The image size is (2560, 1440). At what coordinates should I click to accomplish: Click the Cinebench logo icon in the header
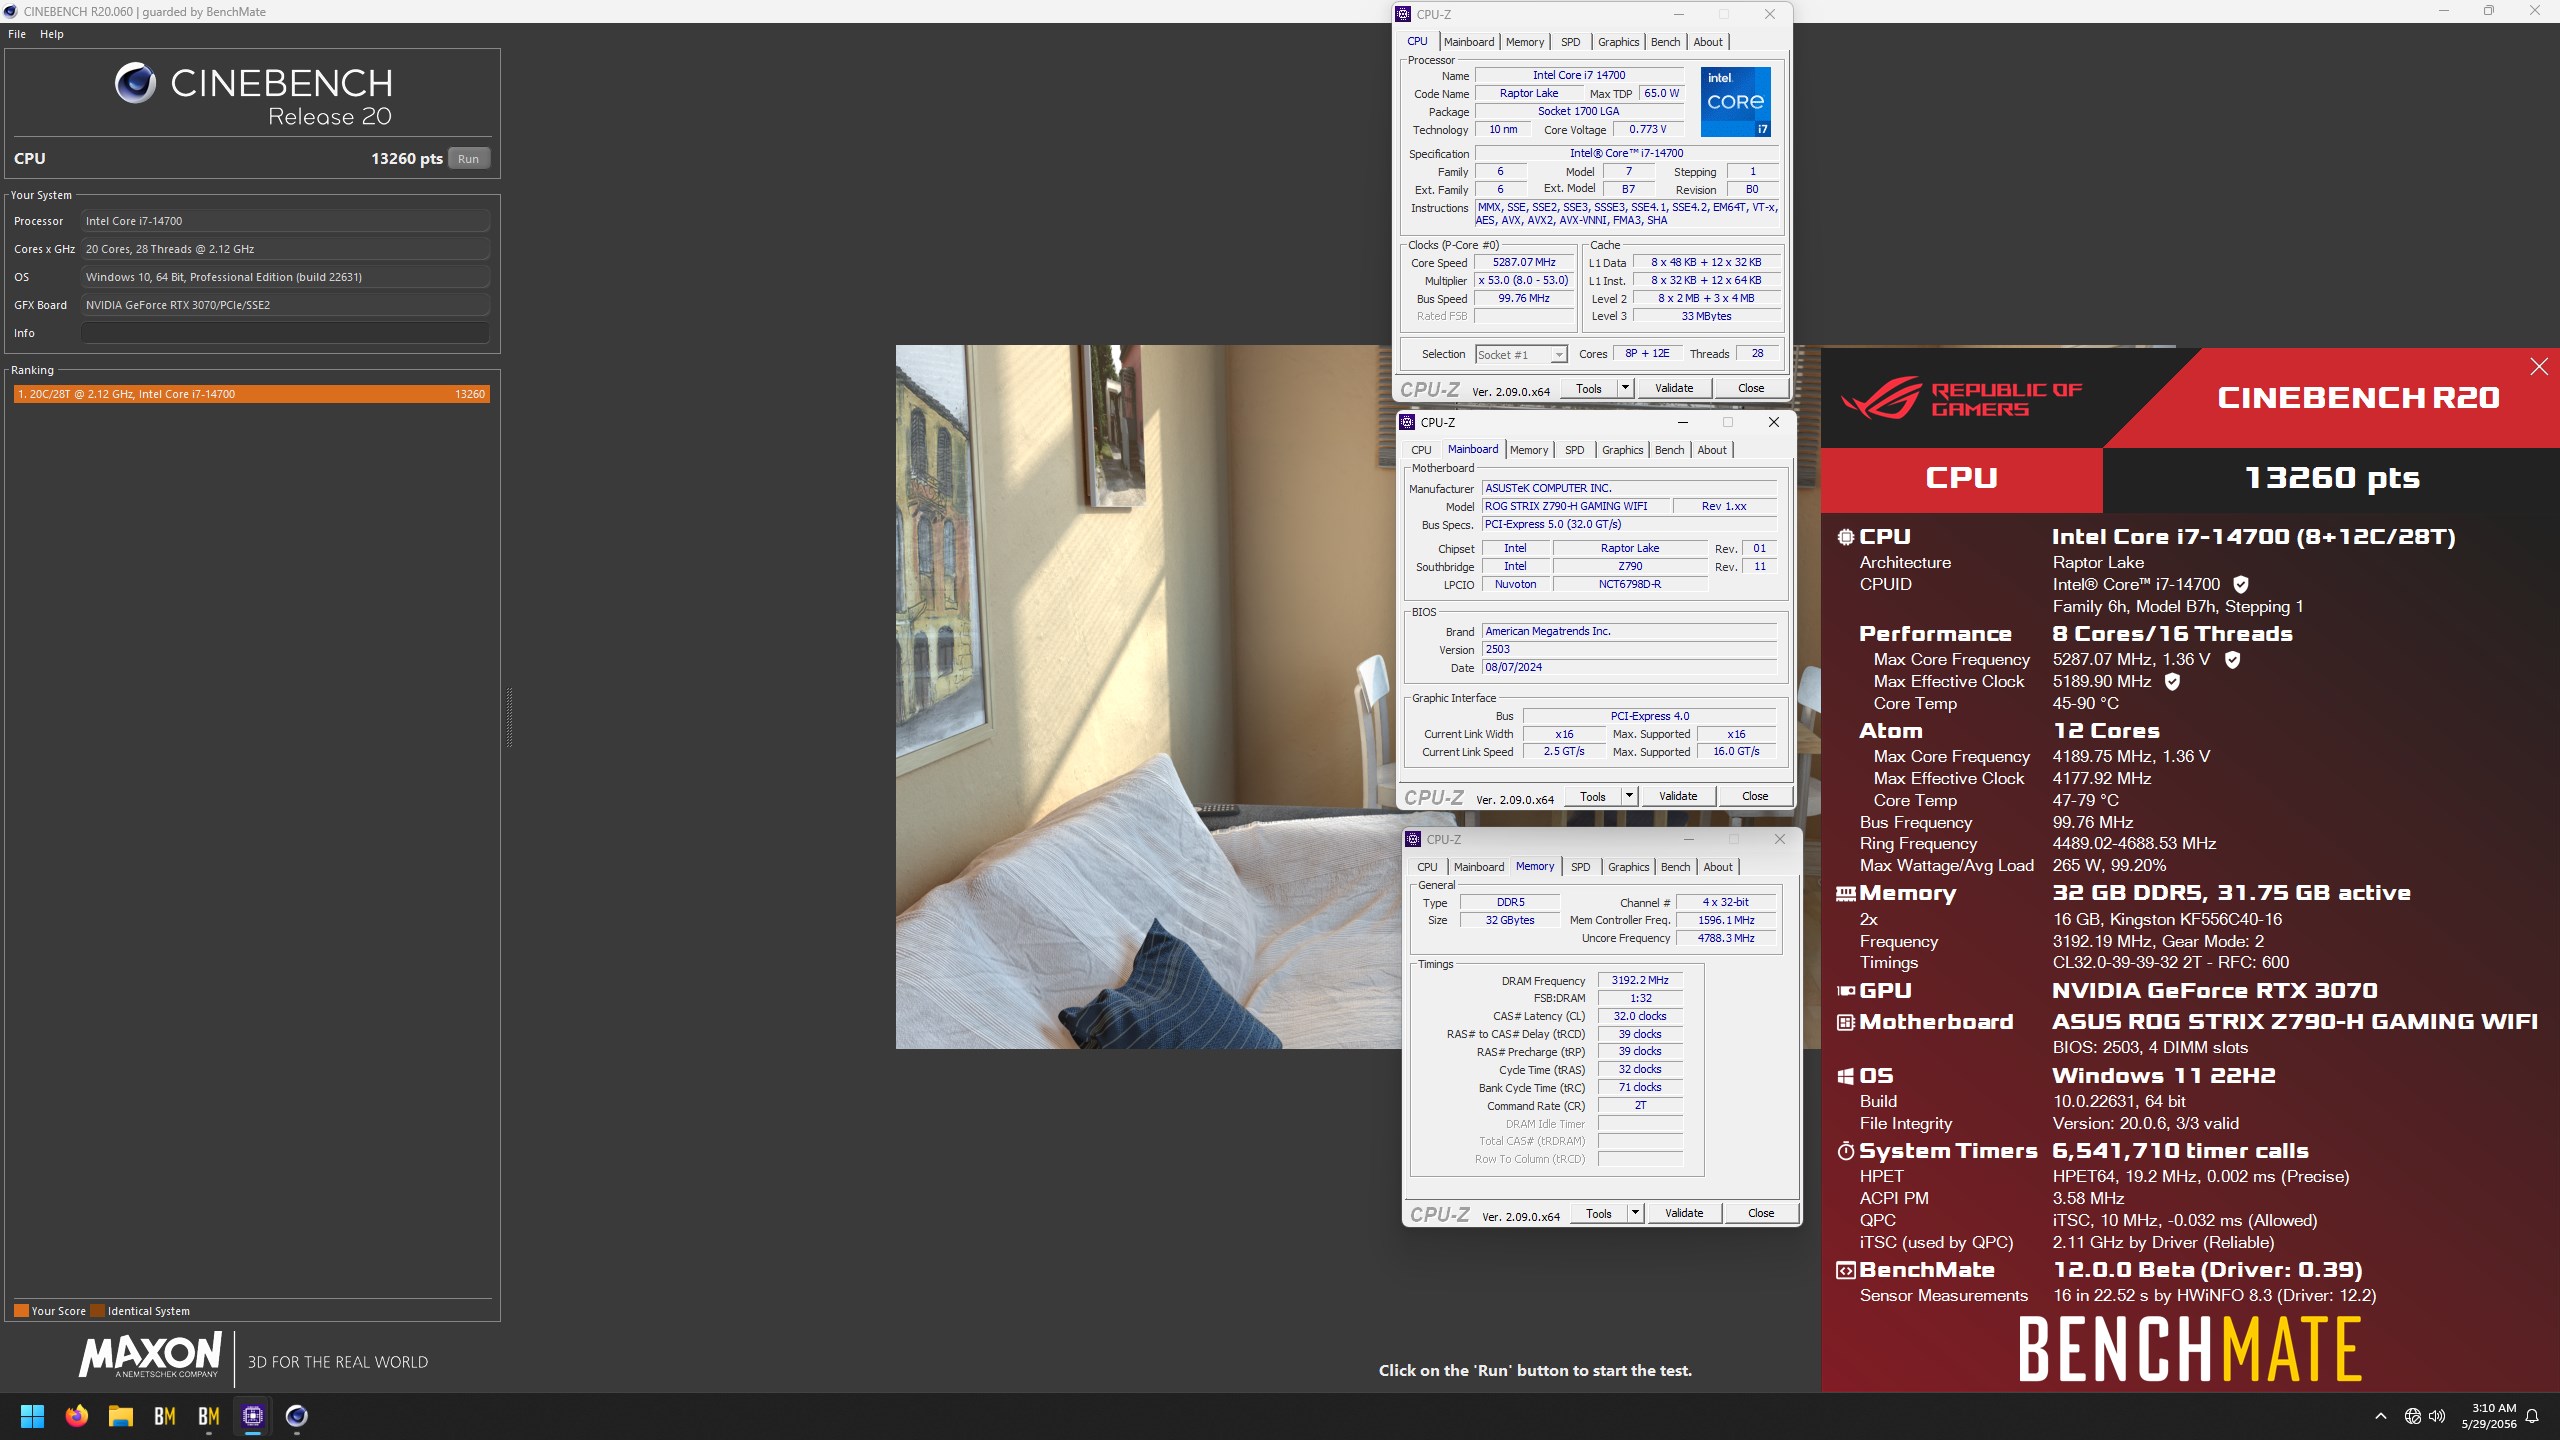pyautogui.click(x=135, y=83)
